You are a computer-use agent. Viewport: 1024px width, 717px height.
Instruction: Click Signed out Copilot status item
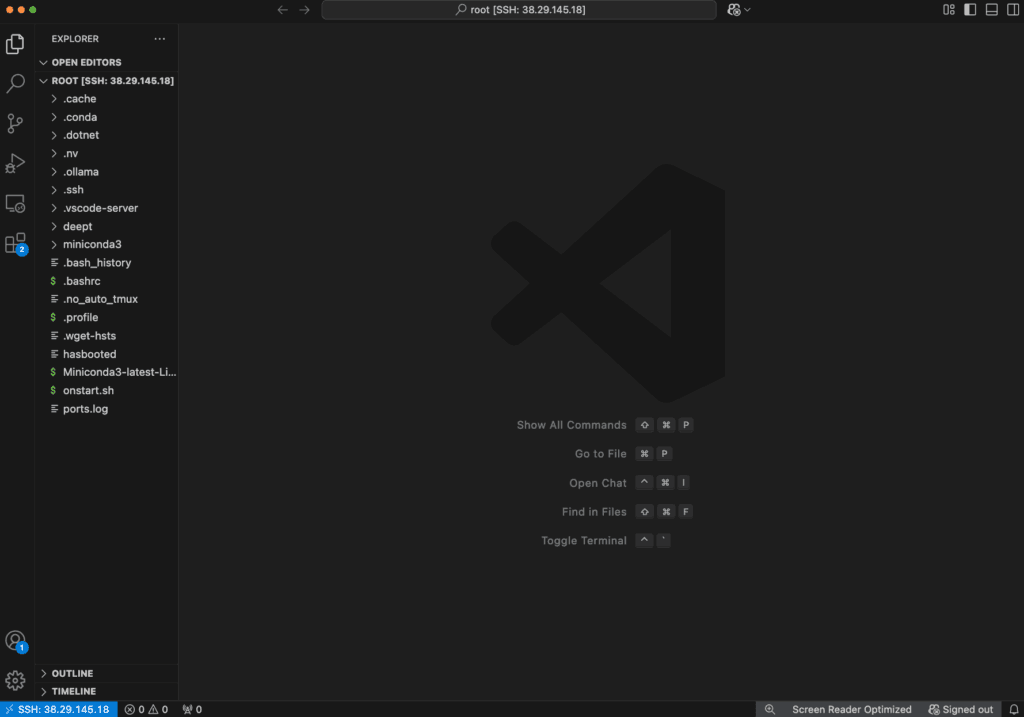point(961,709)
